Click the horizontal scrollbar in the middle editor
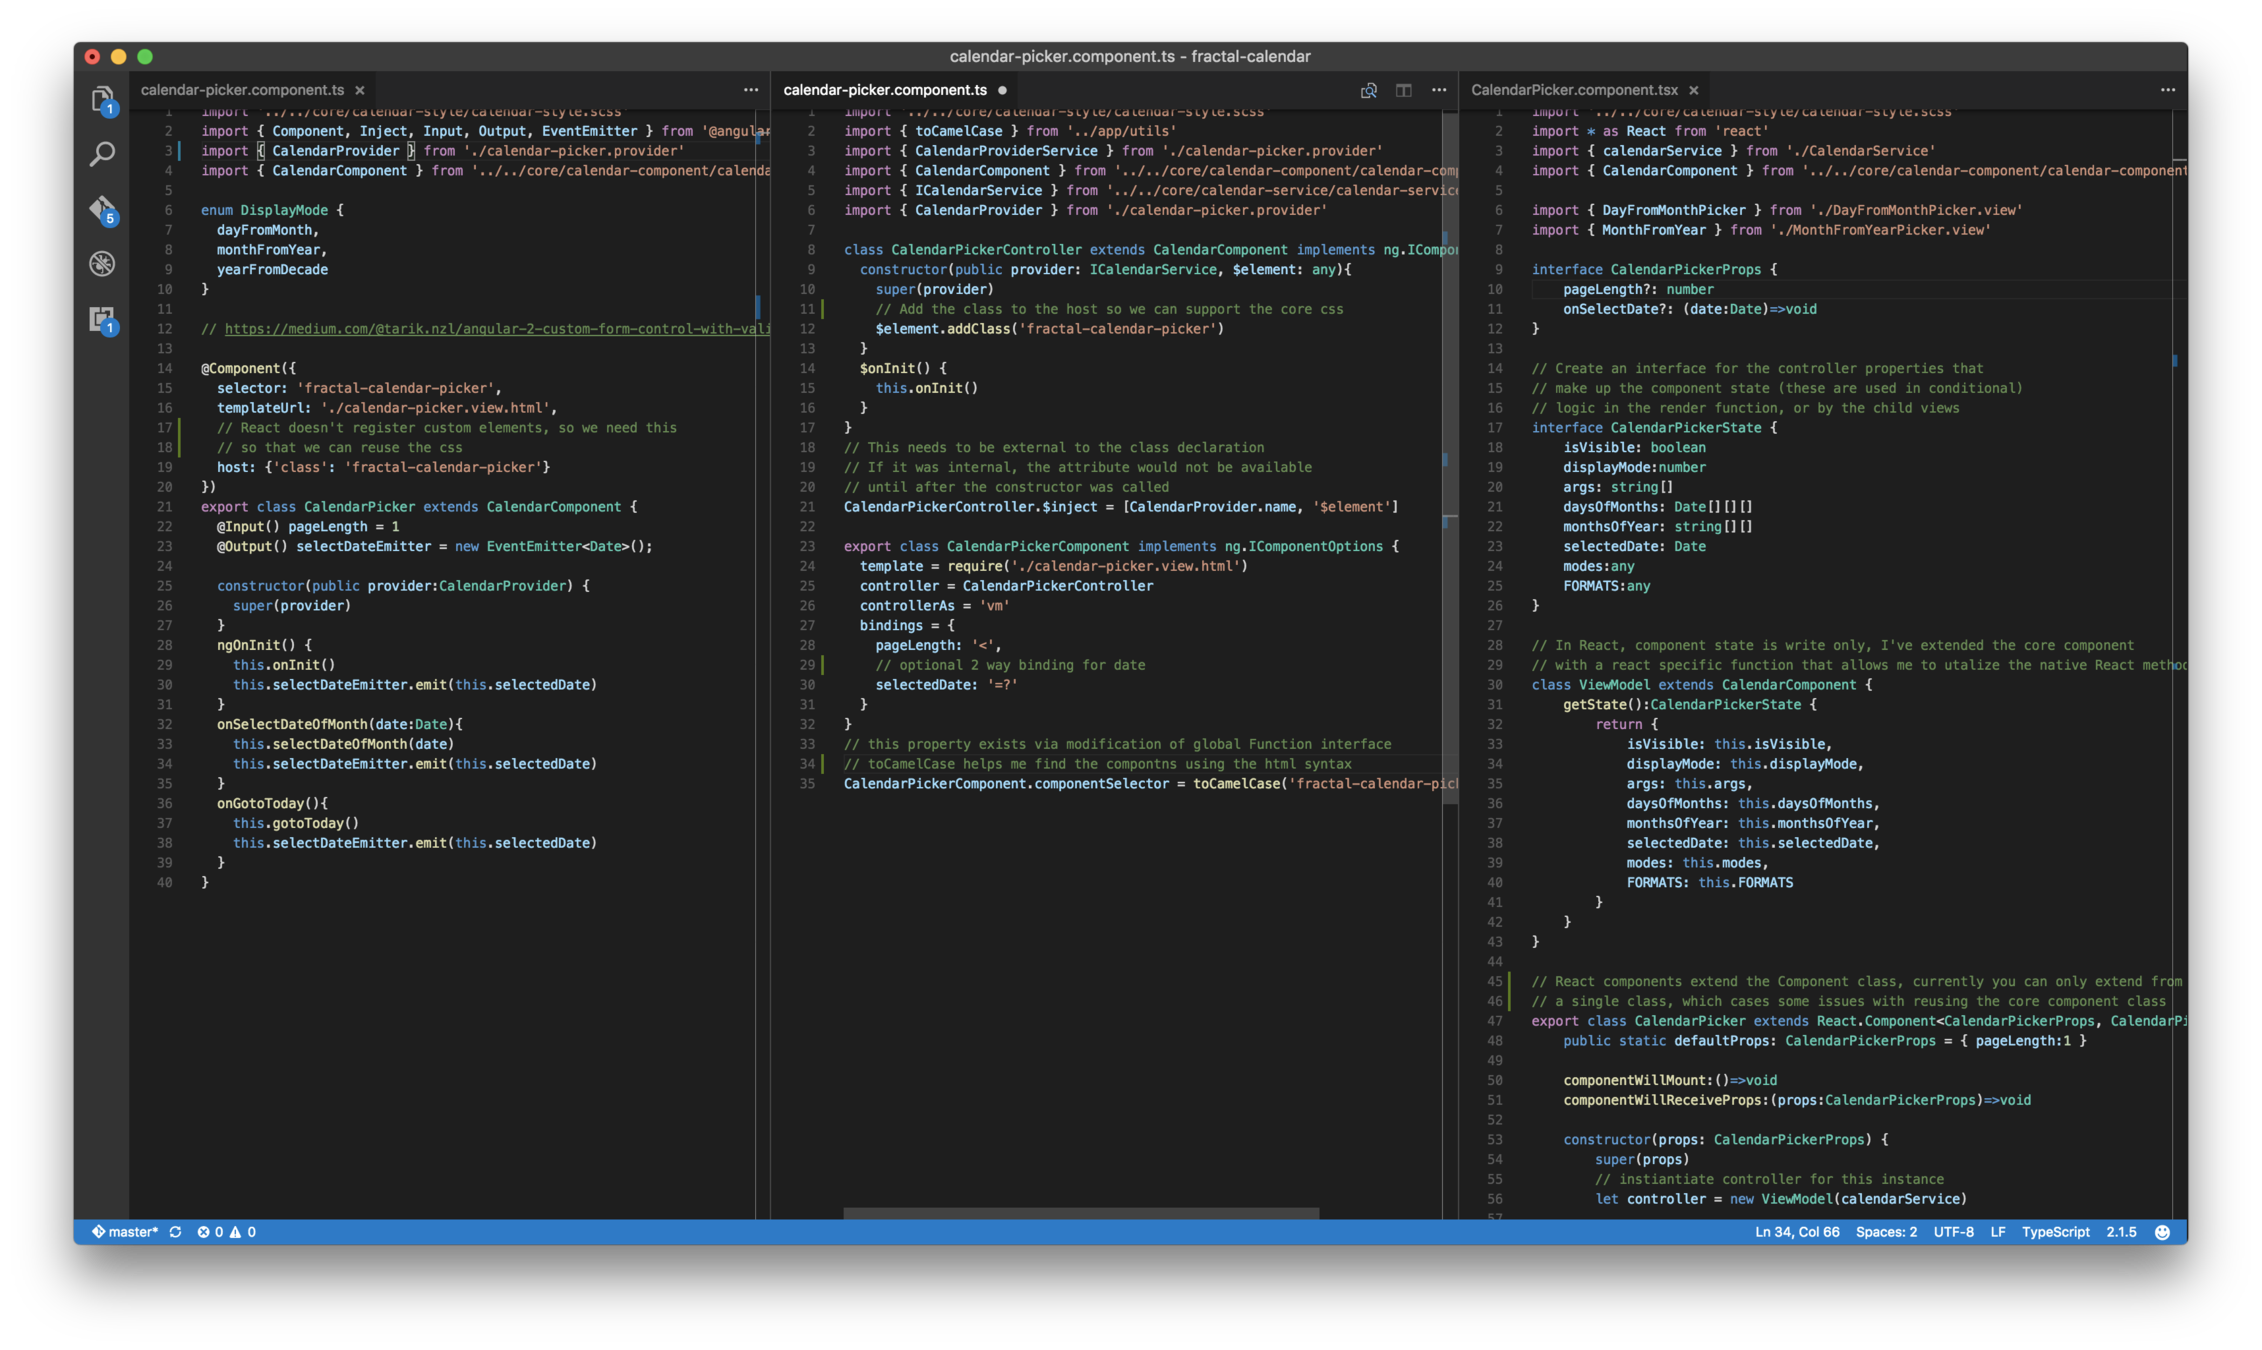Image resolution: width=2262 pixels, height=1350 pixels. [x=1080, y=1213]
